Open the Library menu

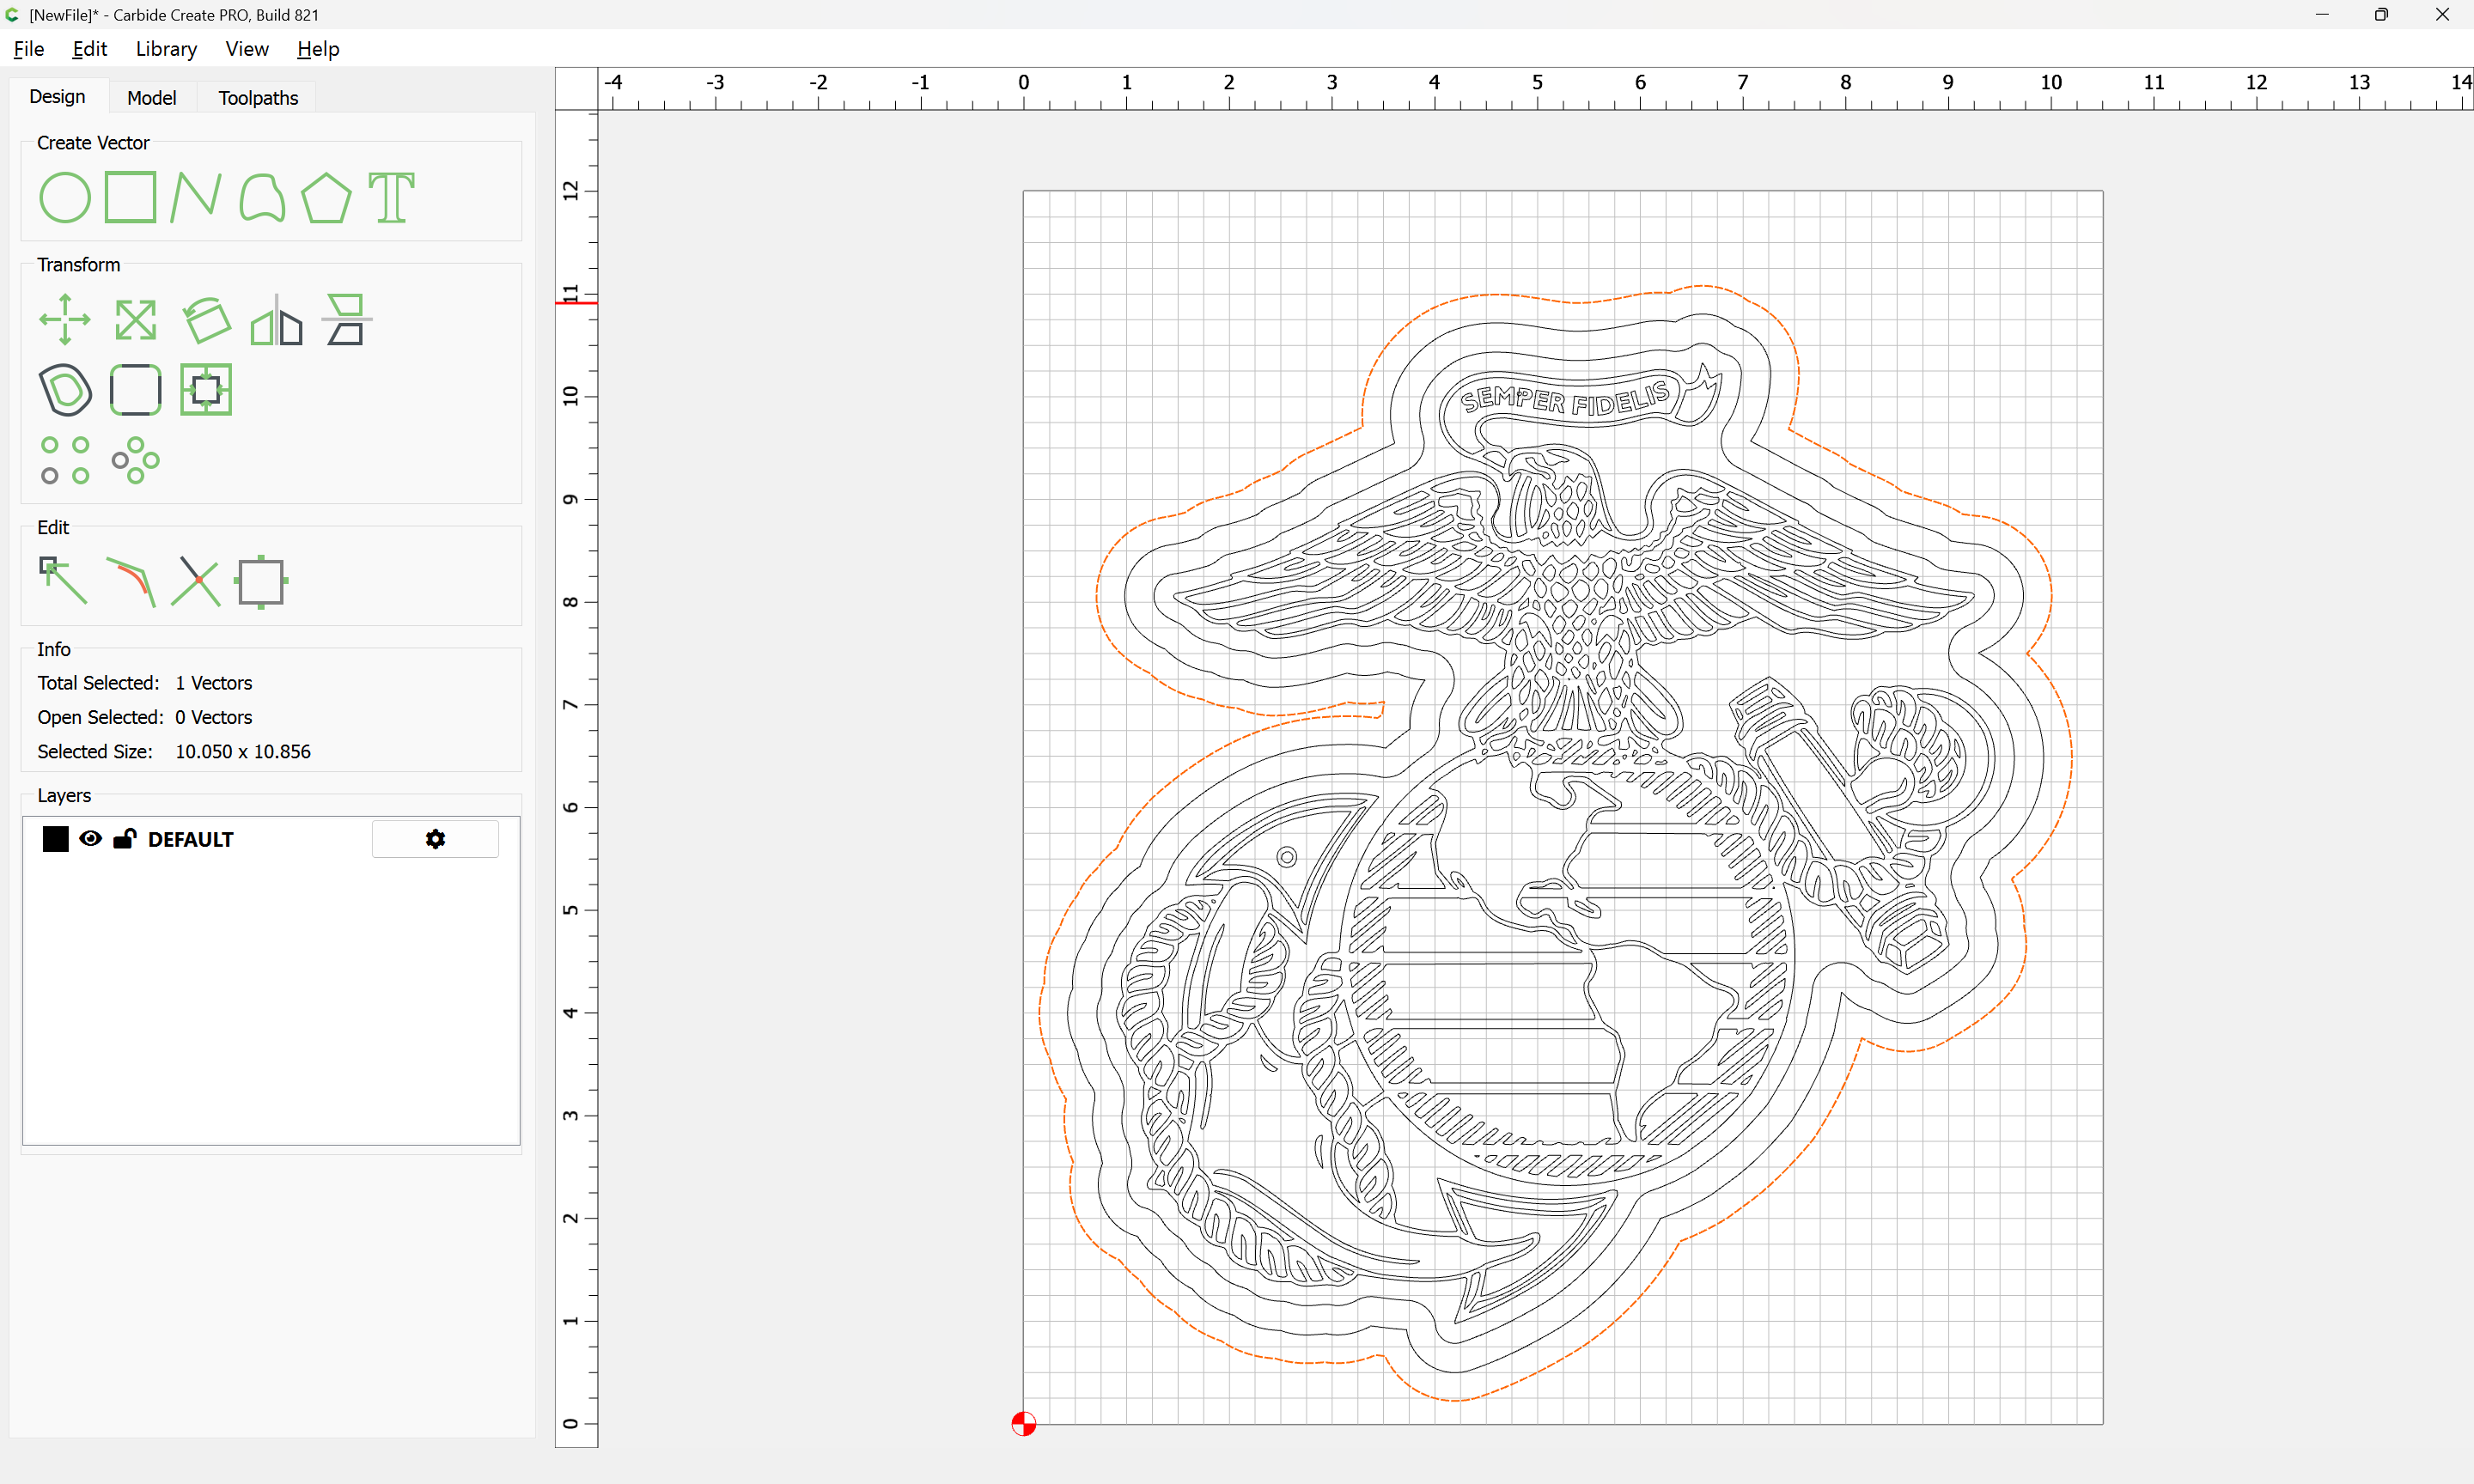166,49
